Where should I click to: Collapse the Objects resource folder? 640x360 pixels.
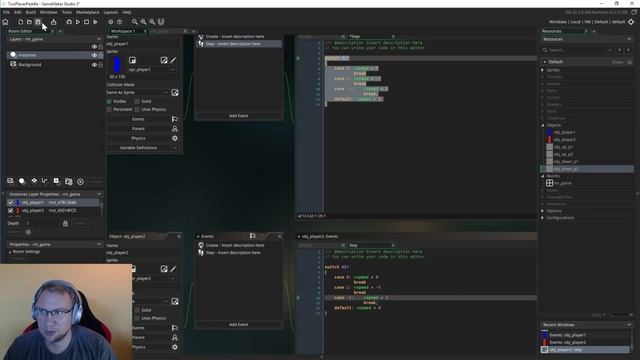[x=543, y=125]
